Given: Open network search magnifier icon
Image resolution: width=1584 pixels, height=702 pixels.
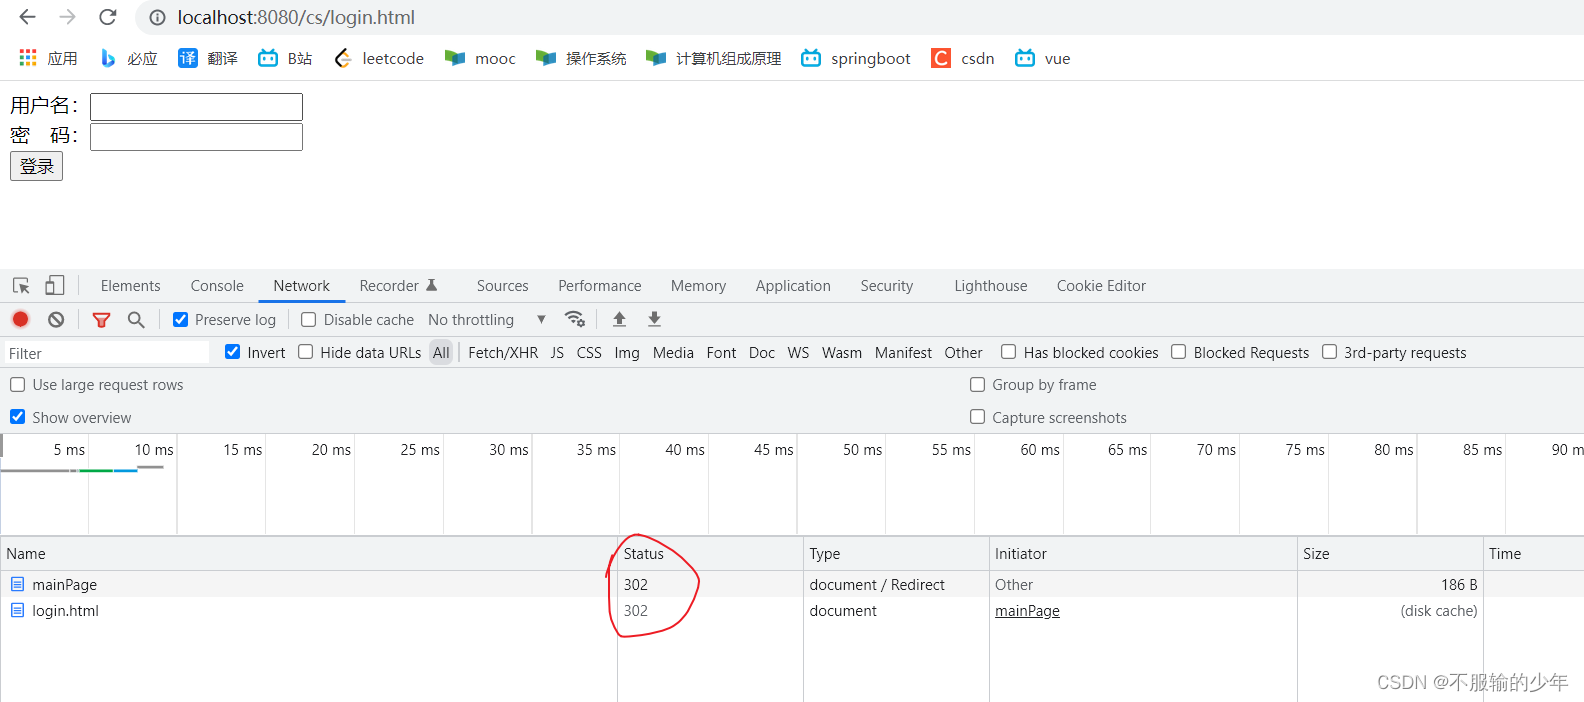Looking at the screenshot, I should [136, 319].
